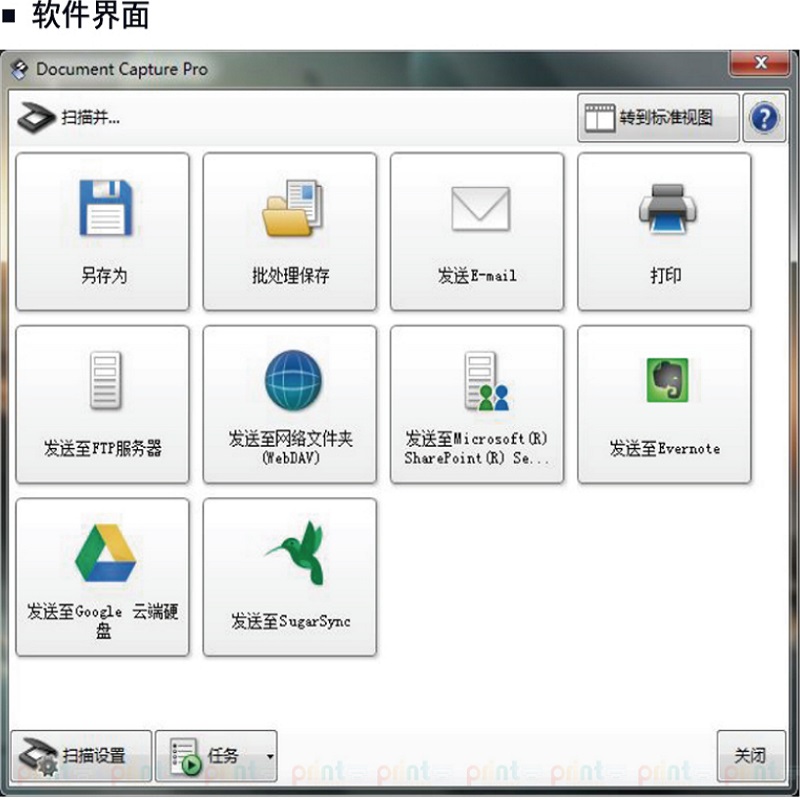
Task: Close the Document Capture Pro window
Action: pos(760,63)
